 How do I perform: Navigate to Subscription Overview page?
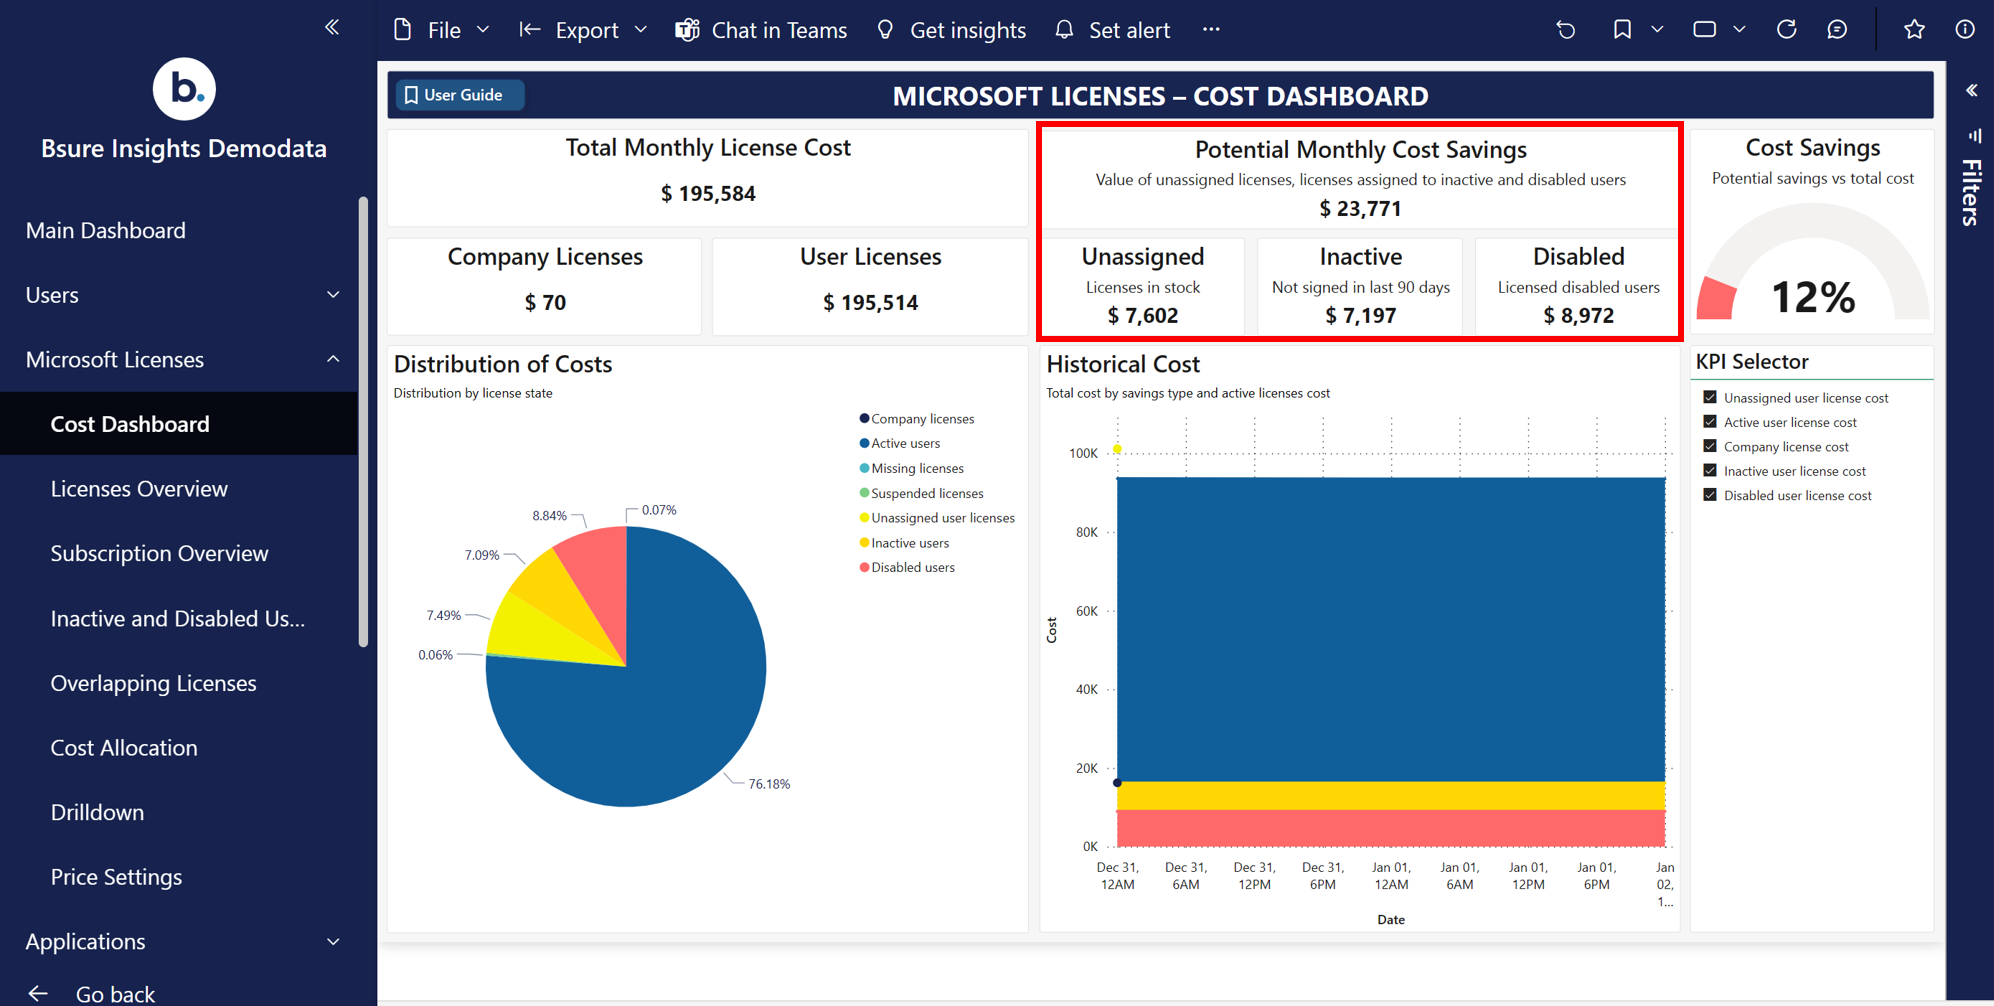pos(159,553)
